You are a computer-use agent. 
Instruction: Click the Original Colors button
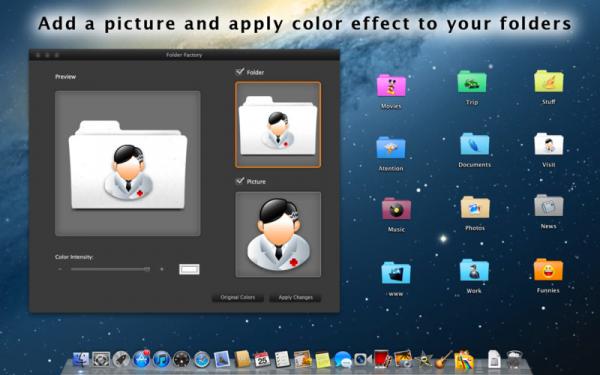[238, 298]
